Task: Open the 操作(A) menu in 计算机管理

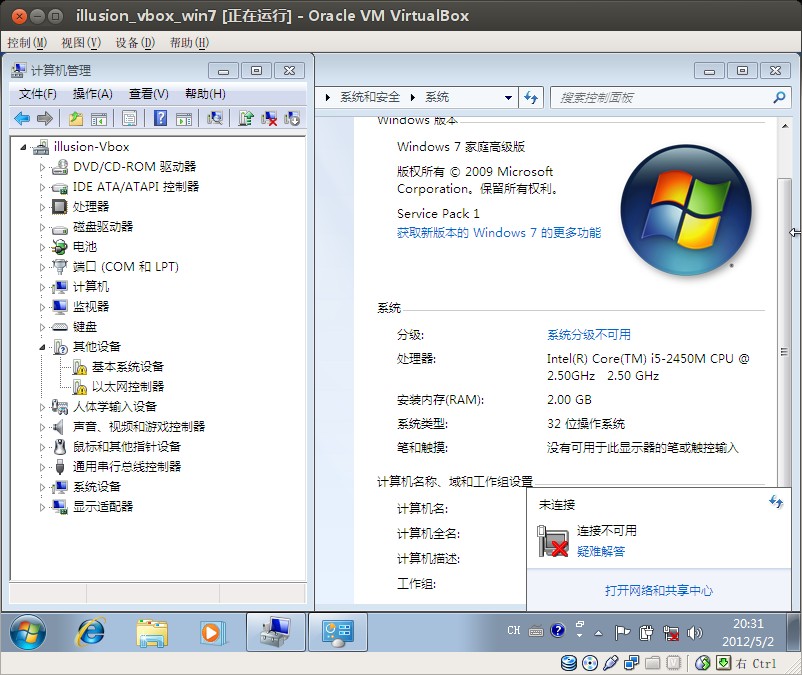Action: coord(93,94)
